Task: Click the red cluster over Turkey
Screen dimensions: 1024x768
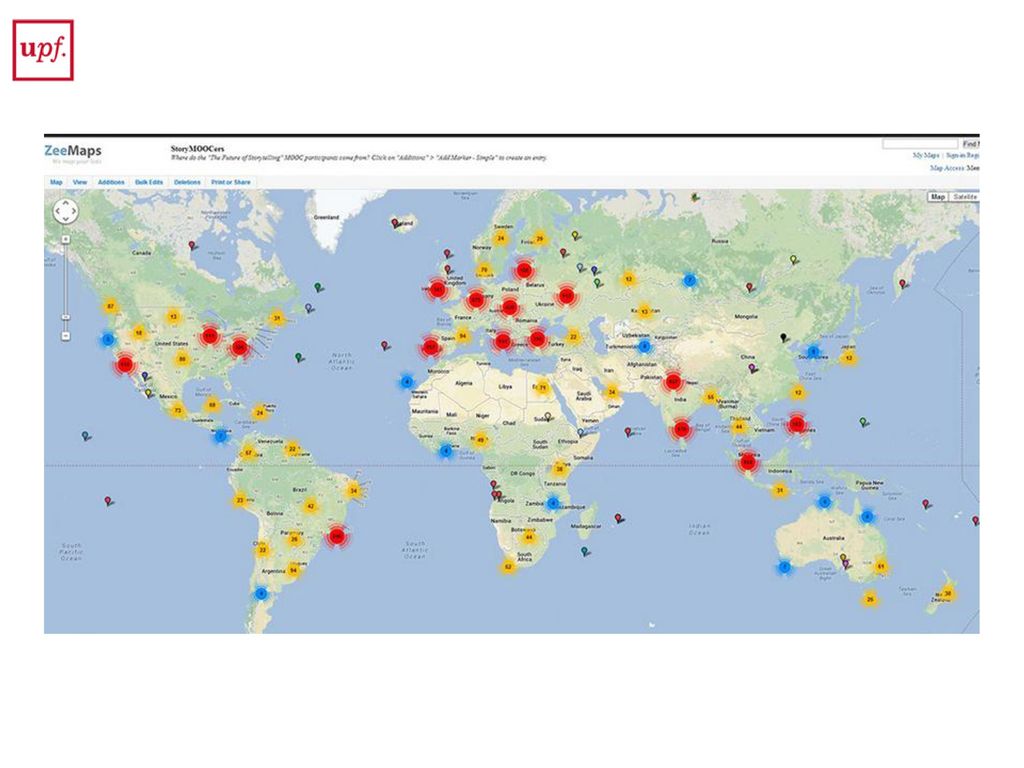Action: tap(537, 338)
